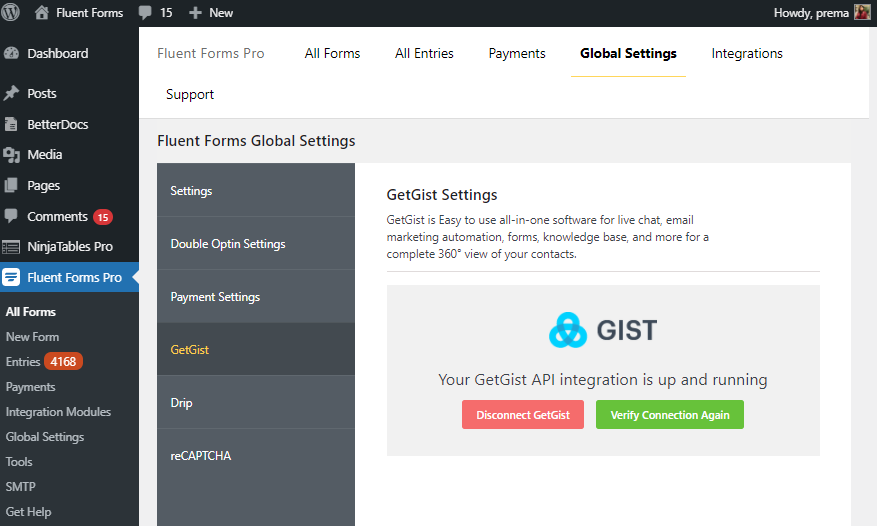The image size is (877, 526).
Task: Click the Posts pushpin icon
Action: [11, 93]
